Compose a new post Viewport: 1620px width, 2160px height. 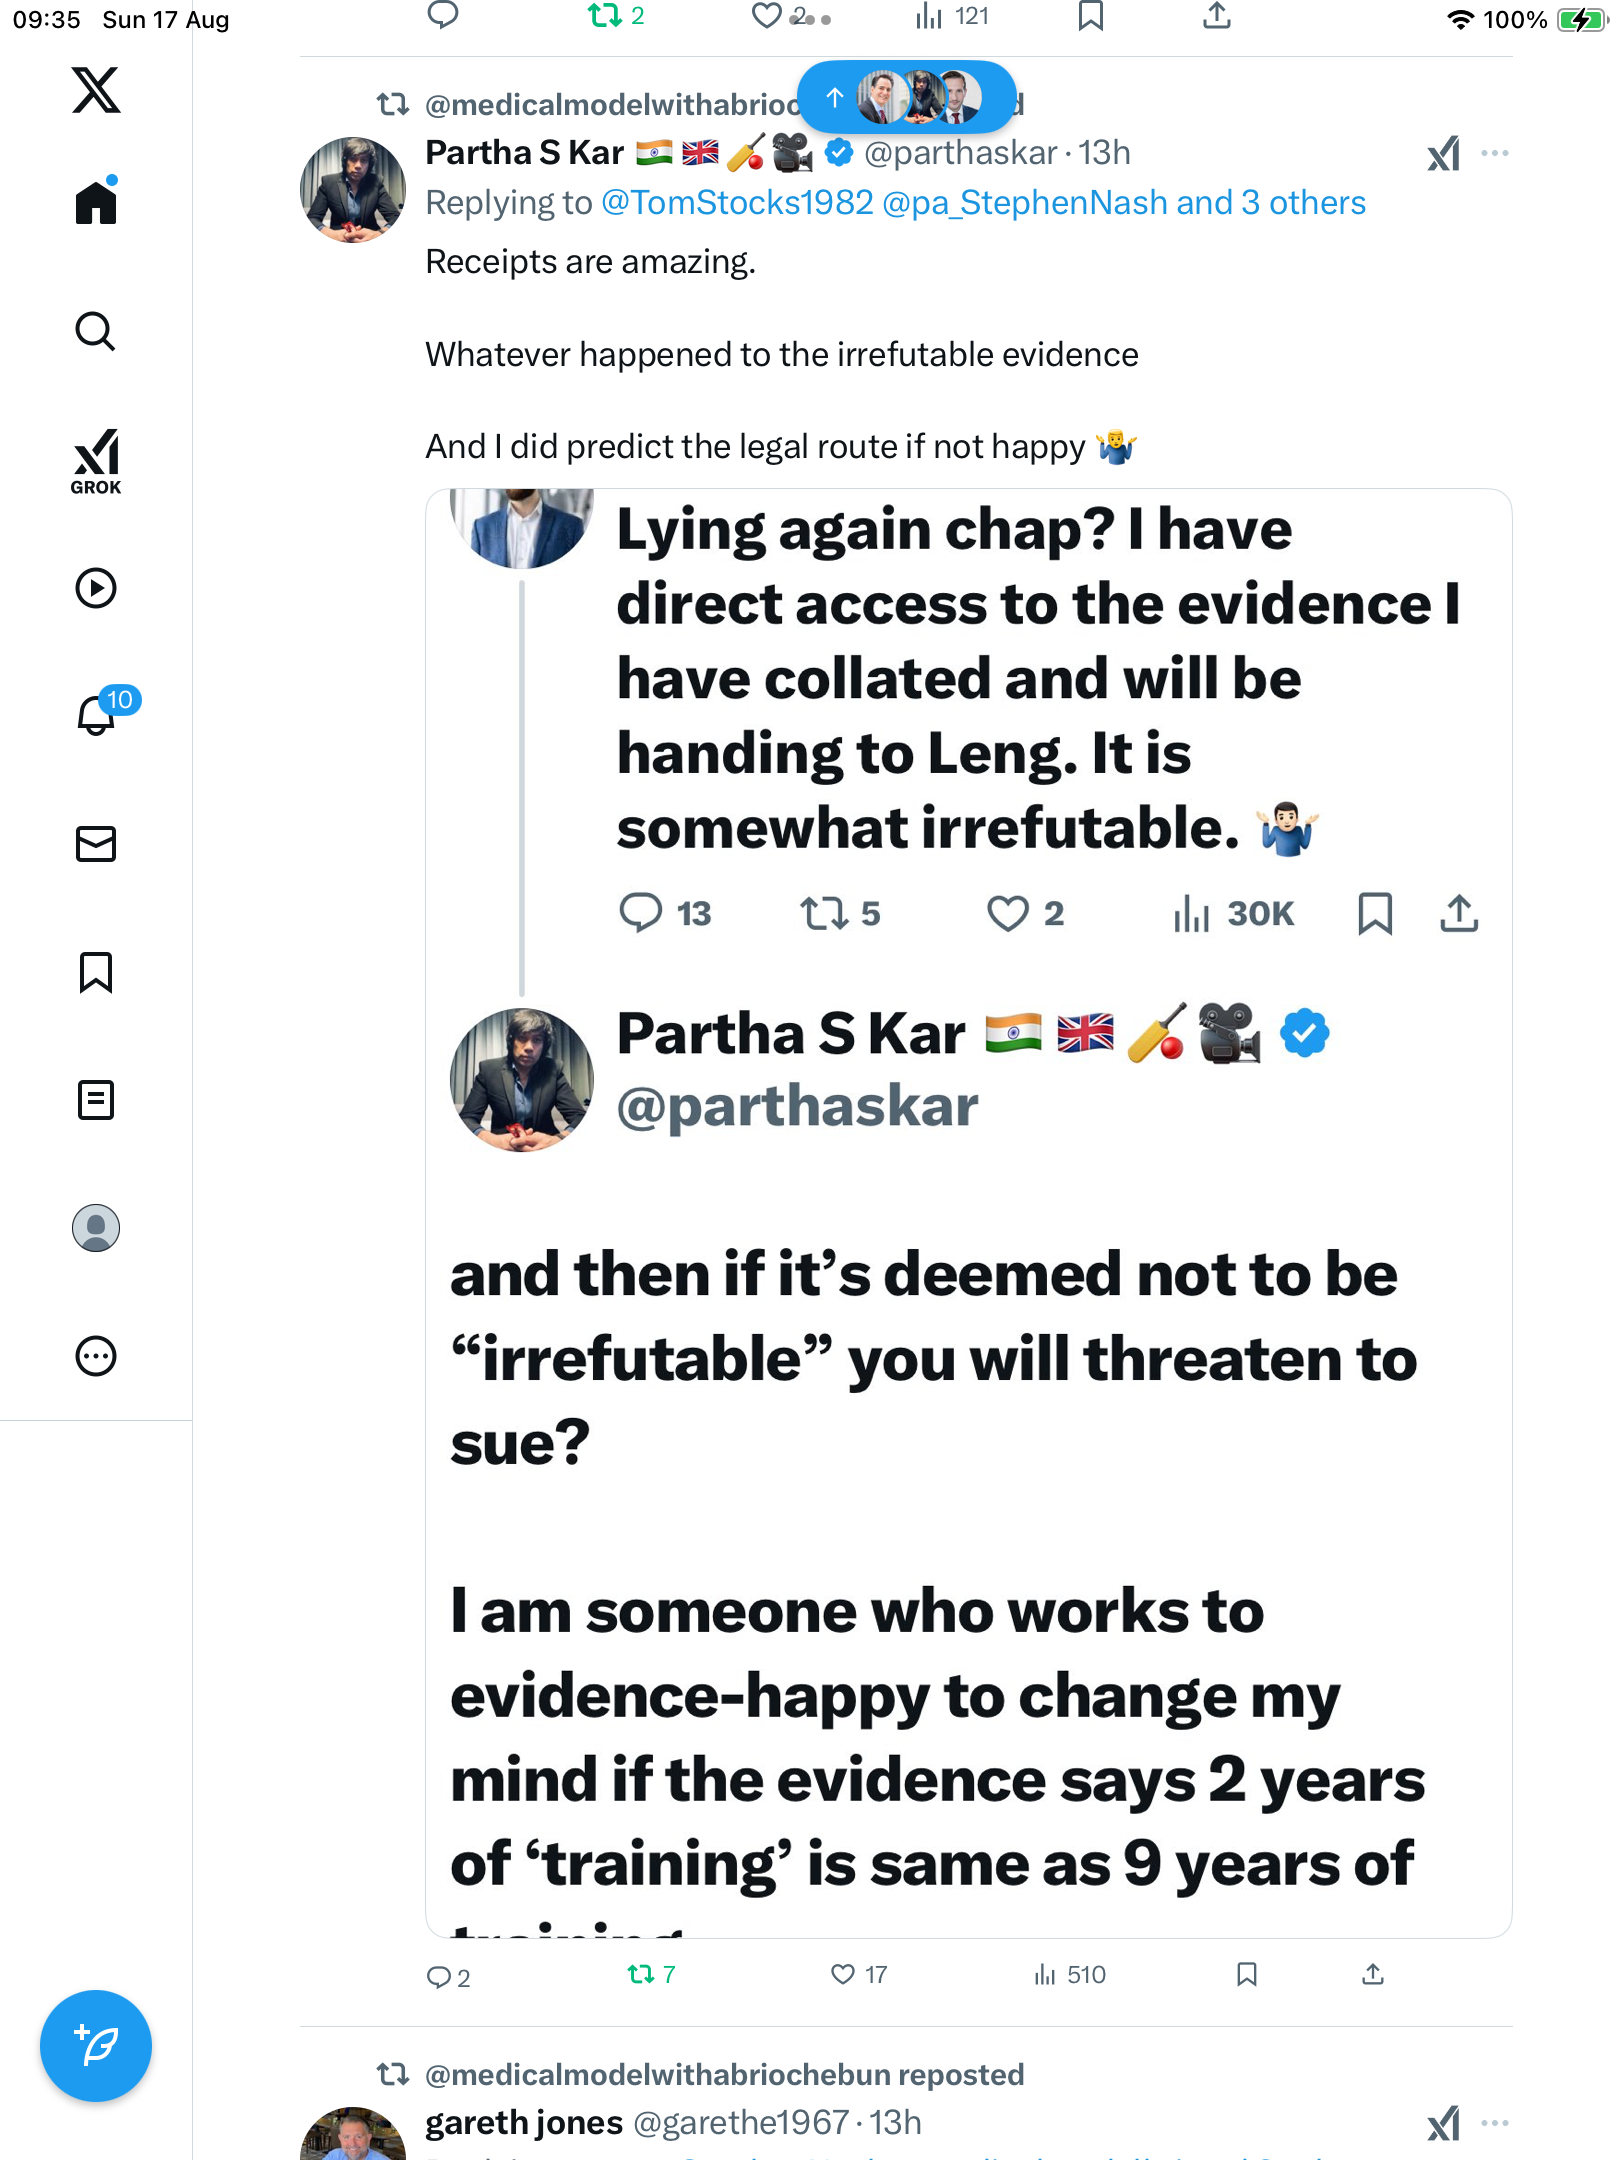click(x=96, y=2046)
